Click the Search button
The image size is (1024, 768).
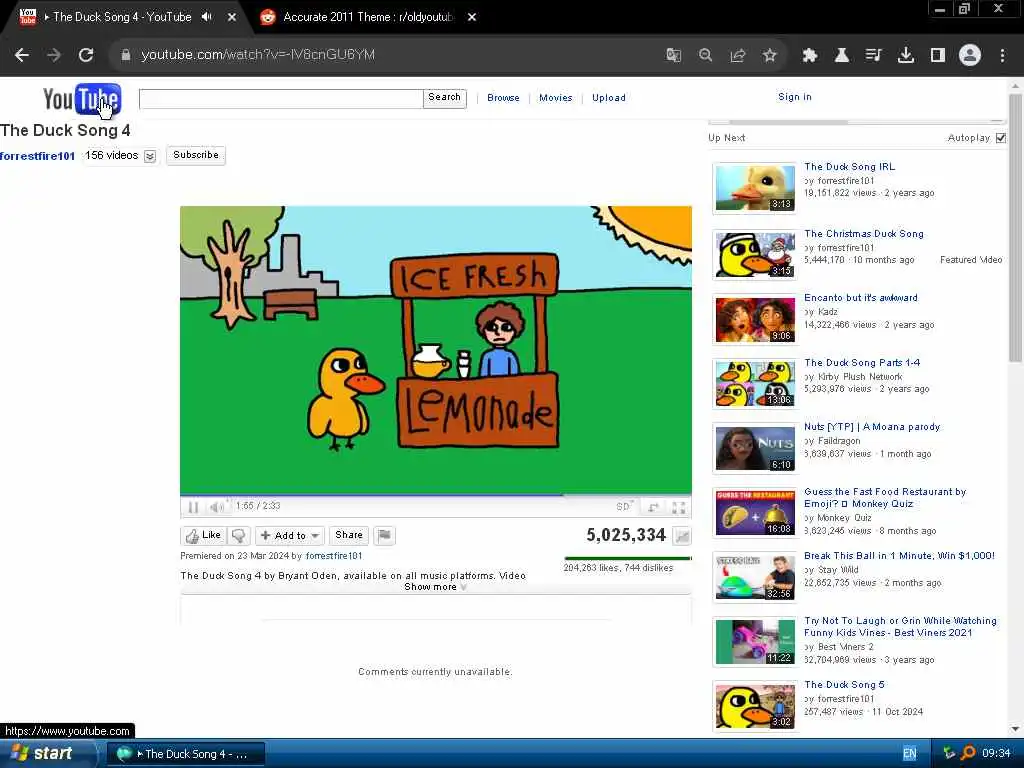click(445, 98)
